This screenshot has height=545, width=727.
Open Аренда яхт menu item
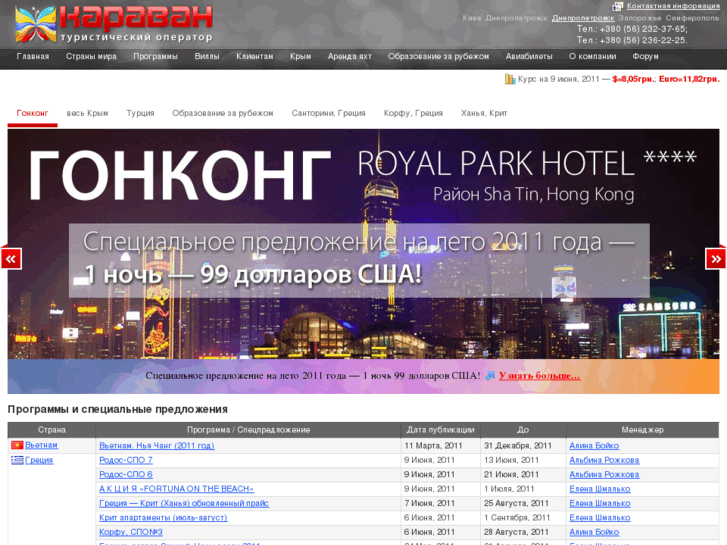click(350, 56)
